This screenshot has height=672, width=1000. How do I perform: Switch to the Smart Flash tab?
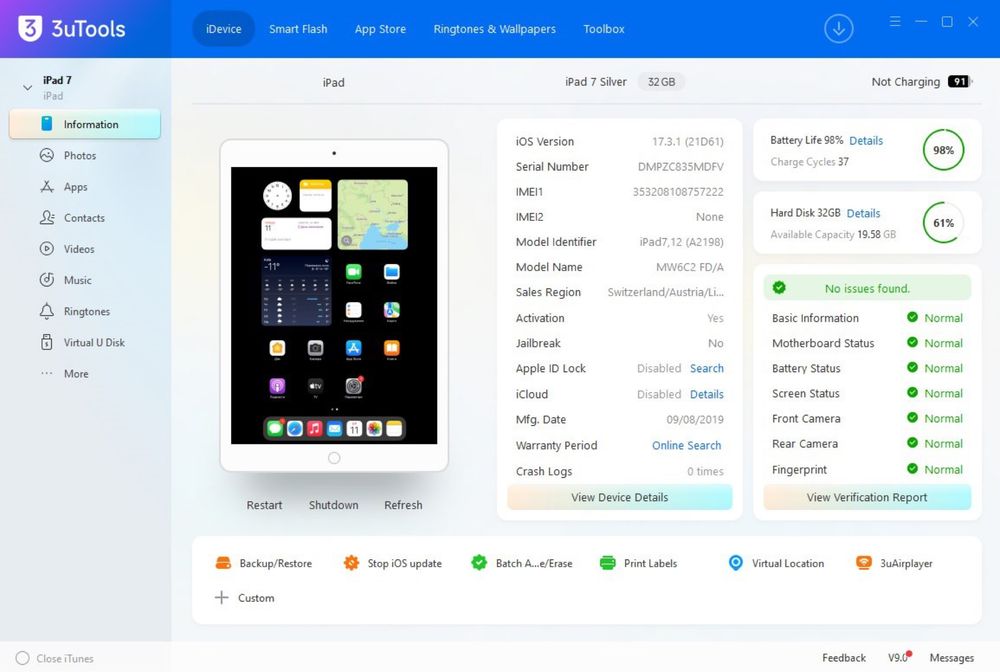(x=298, y=29)
